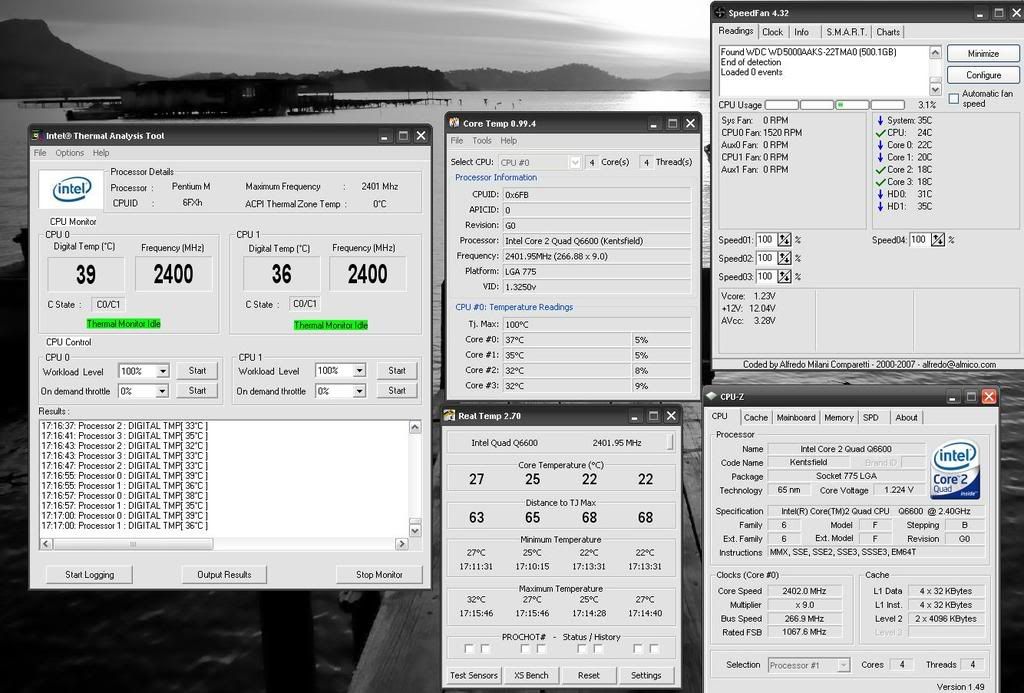This screenshot has width=1024, height=693.
Task: Select the Cache tab in CPU-Z
Action: [756, 417]
